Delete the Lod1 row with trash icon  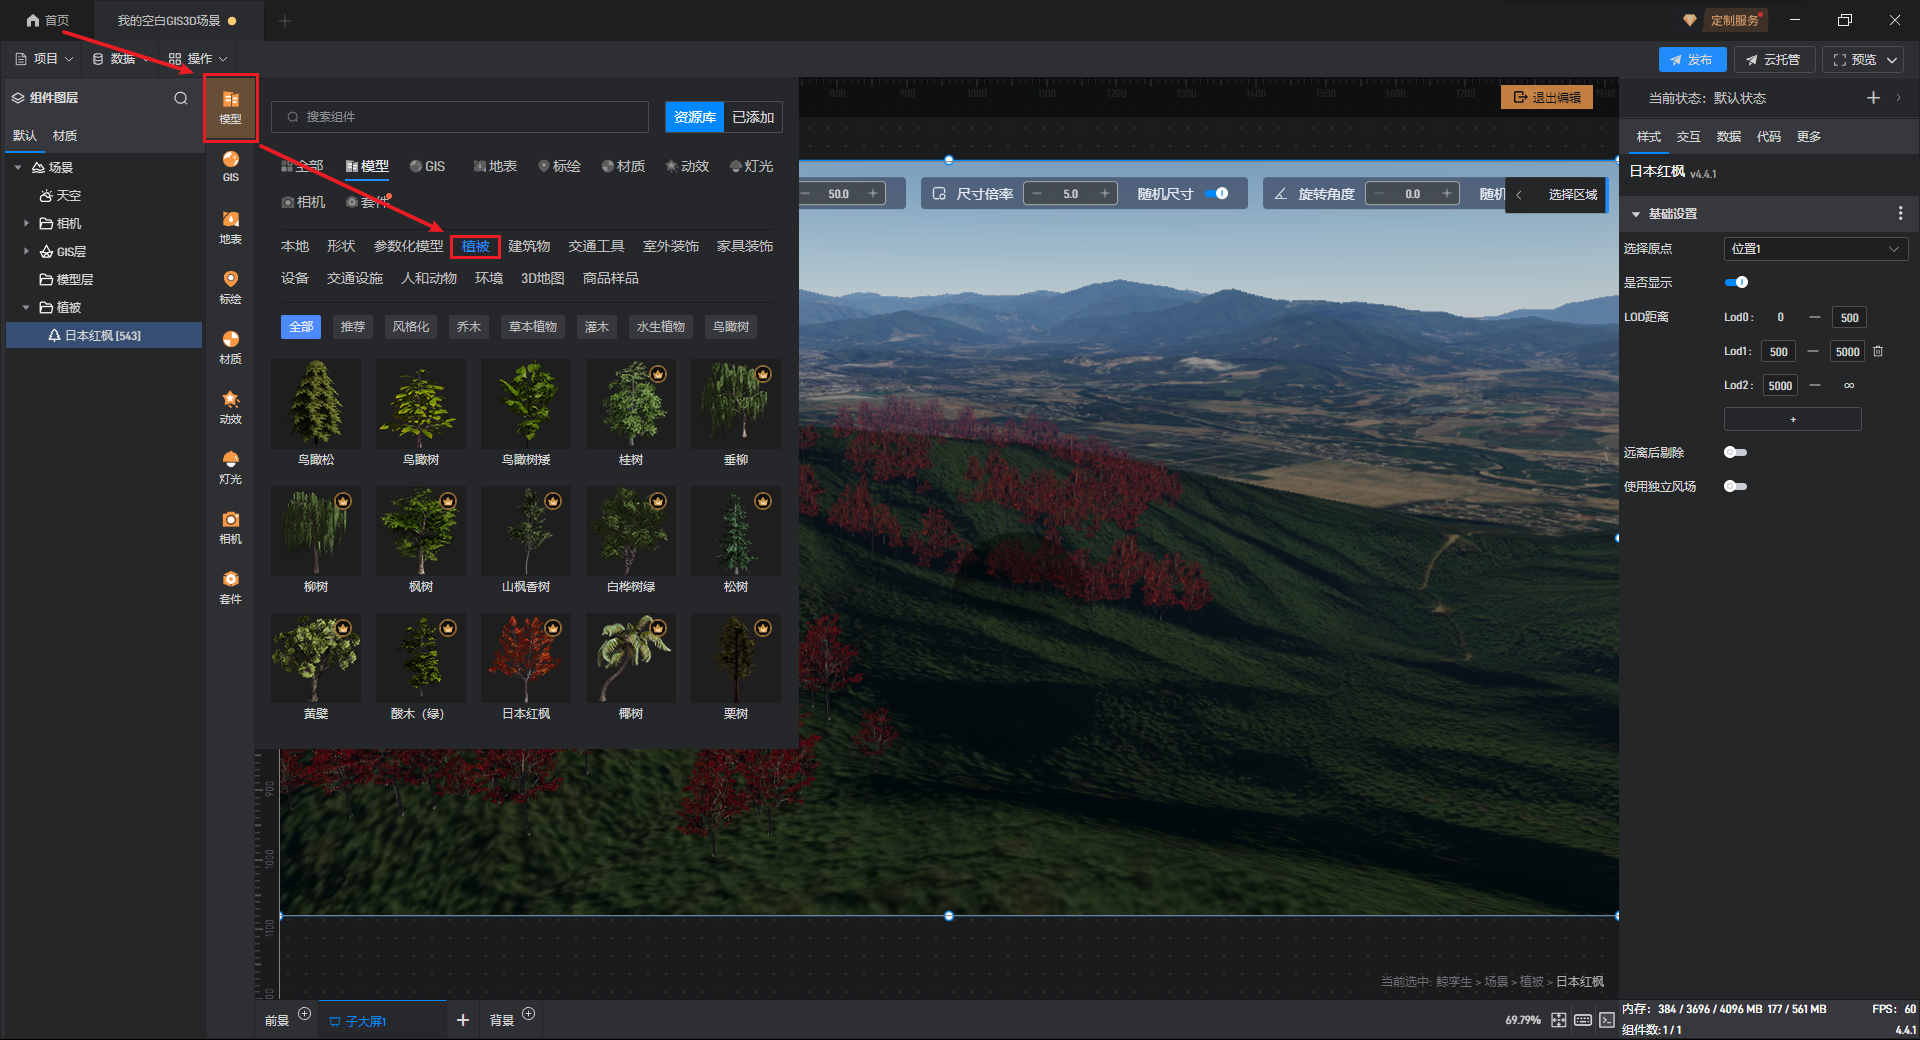[1878, 351]
